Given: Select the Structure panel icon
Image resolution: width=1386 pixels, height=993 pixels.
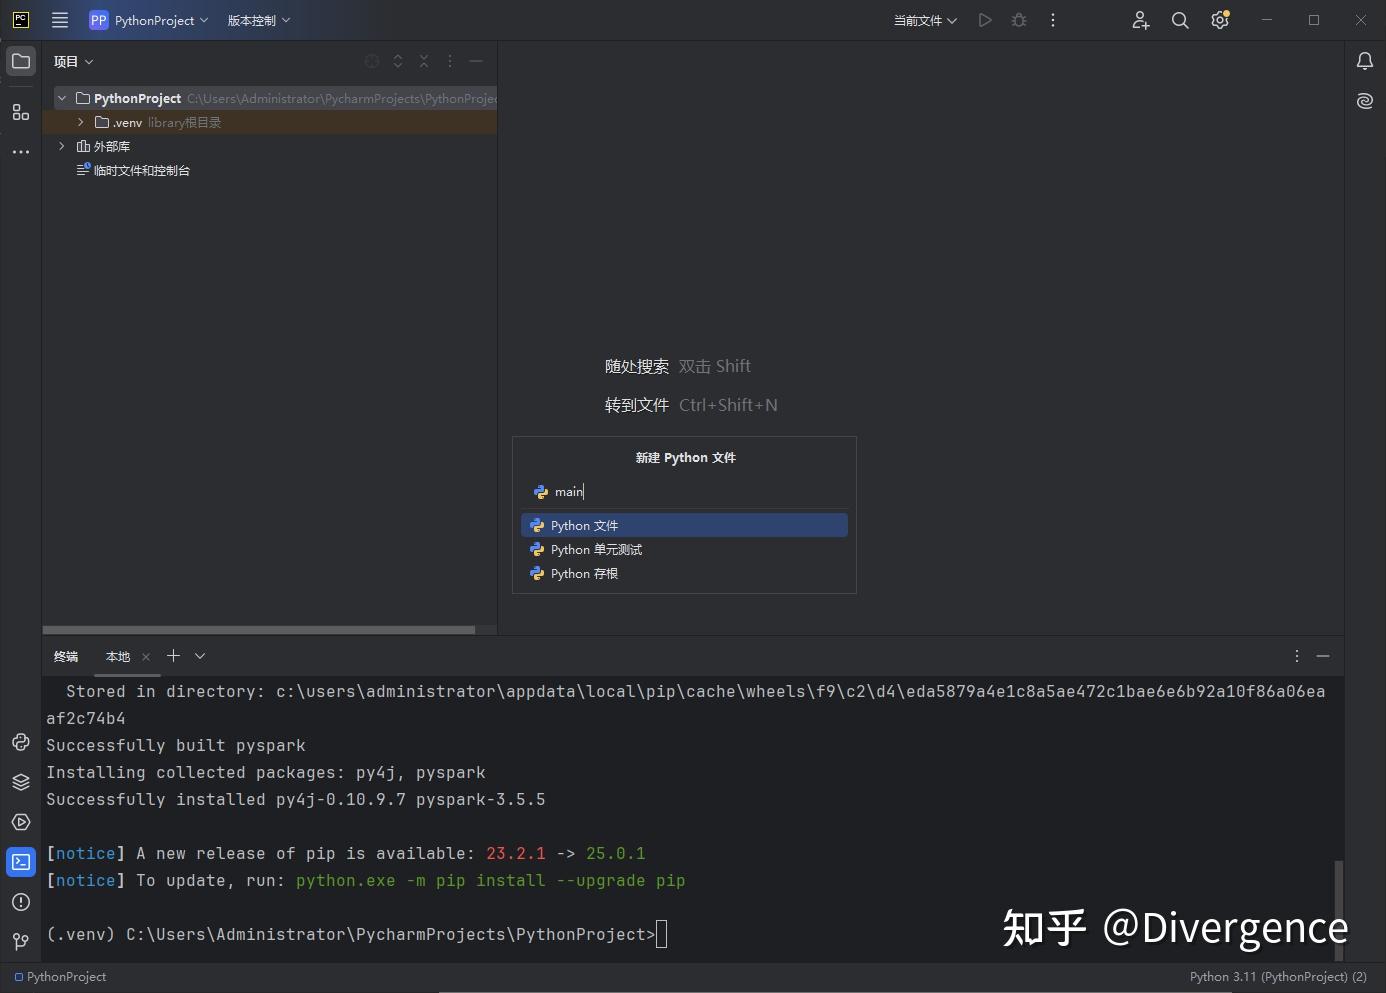Looking at the screenshot, I should [21, 112].
